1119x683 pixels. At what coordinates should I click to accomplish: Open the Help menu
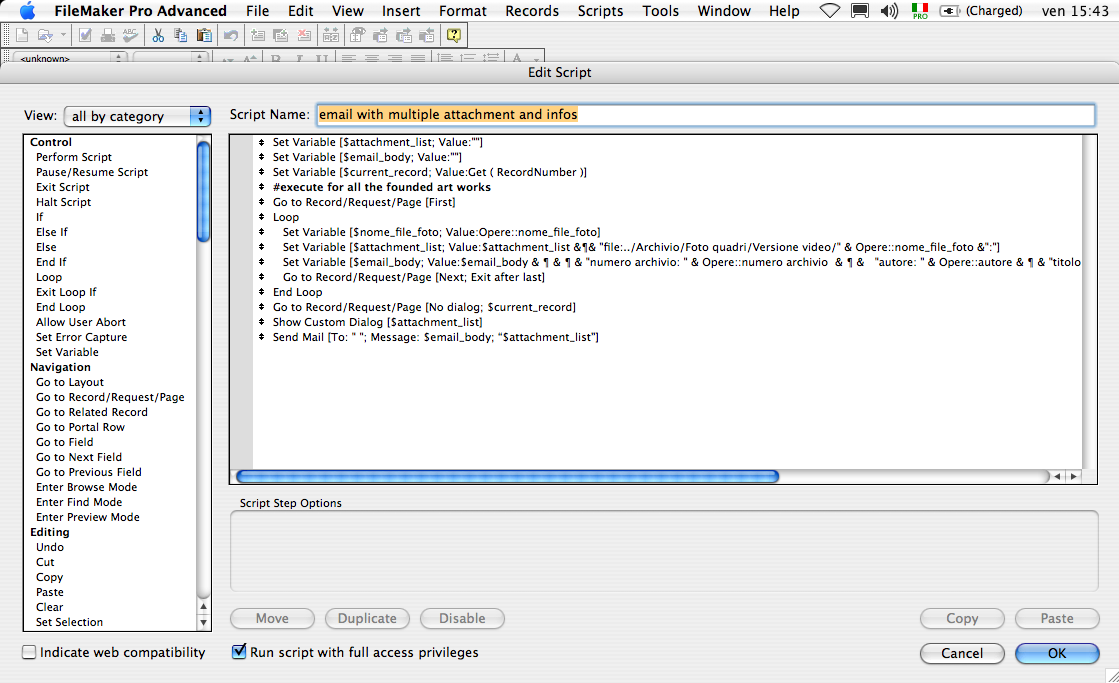pos(784,11)
